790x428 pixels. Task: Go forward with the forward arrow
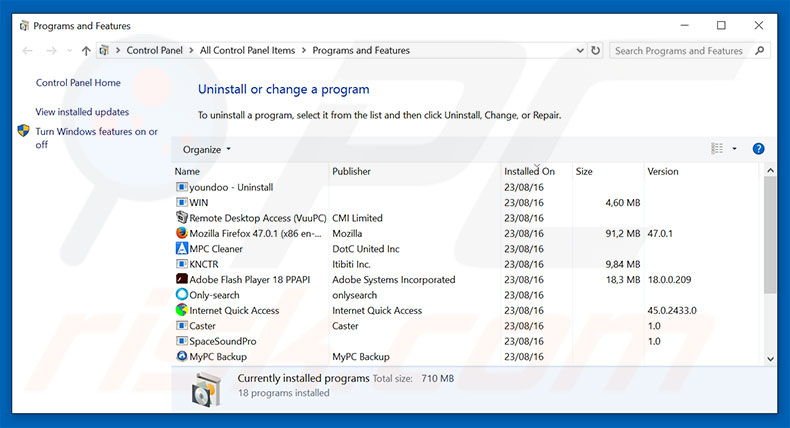pos(51,51)
